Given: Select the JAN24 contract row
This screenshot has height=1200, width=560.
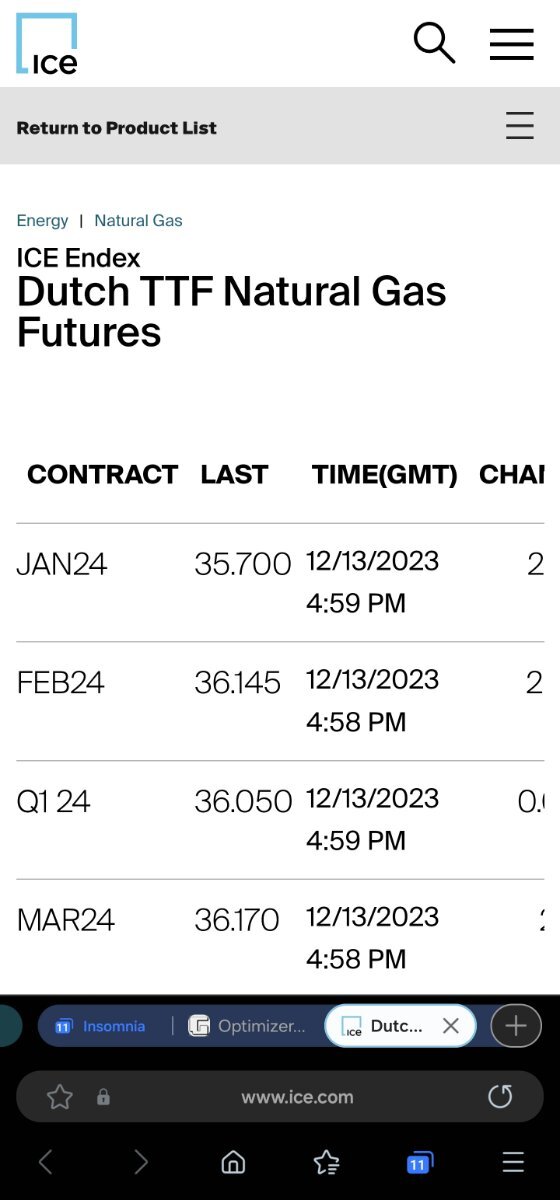Looking at the screenshot, I should tap(280, 583).
